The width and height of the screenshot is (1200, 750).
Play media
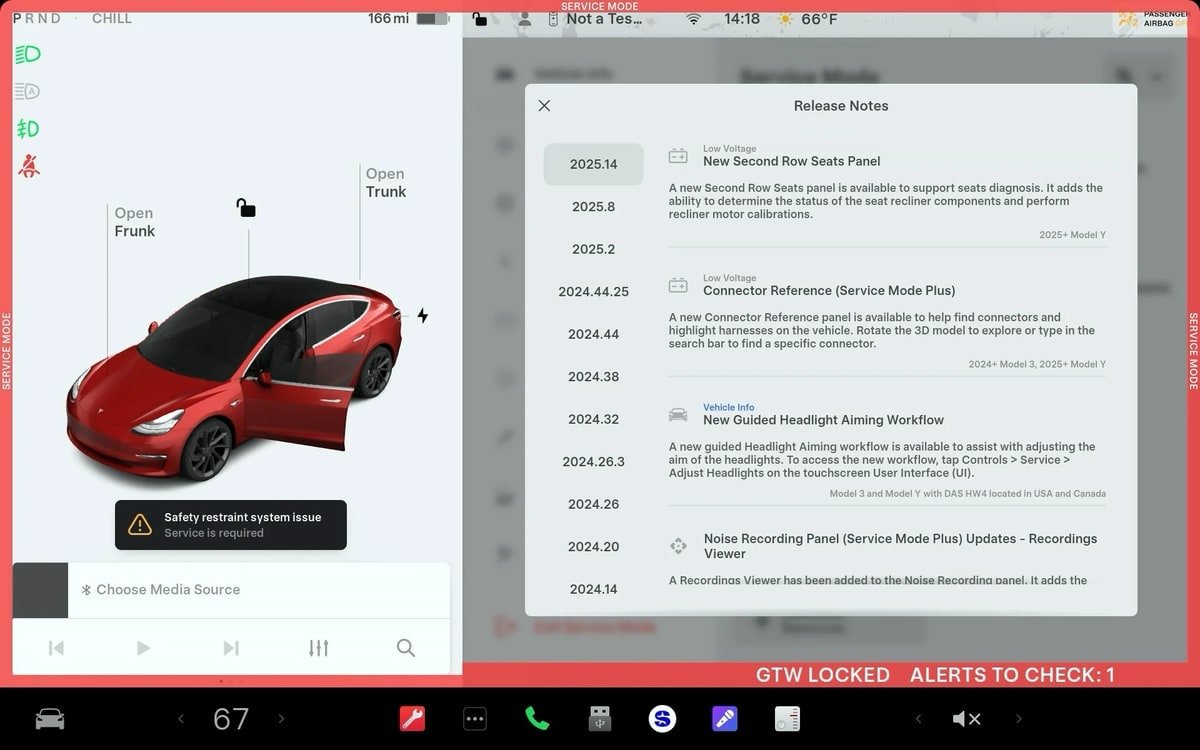click(143, 648)
